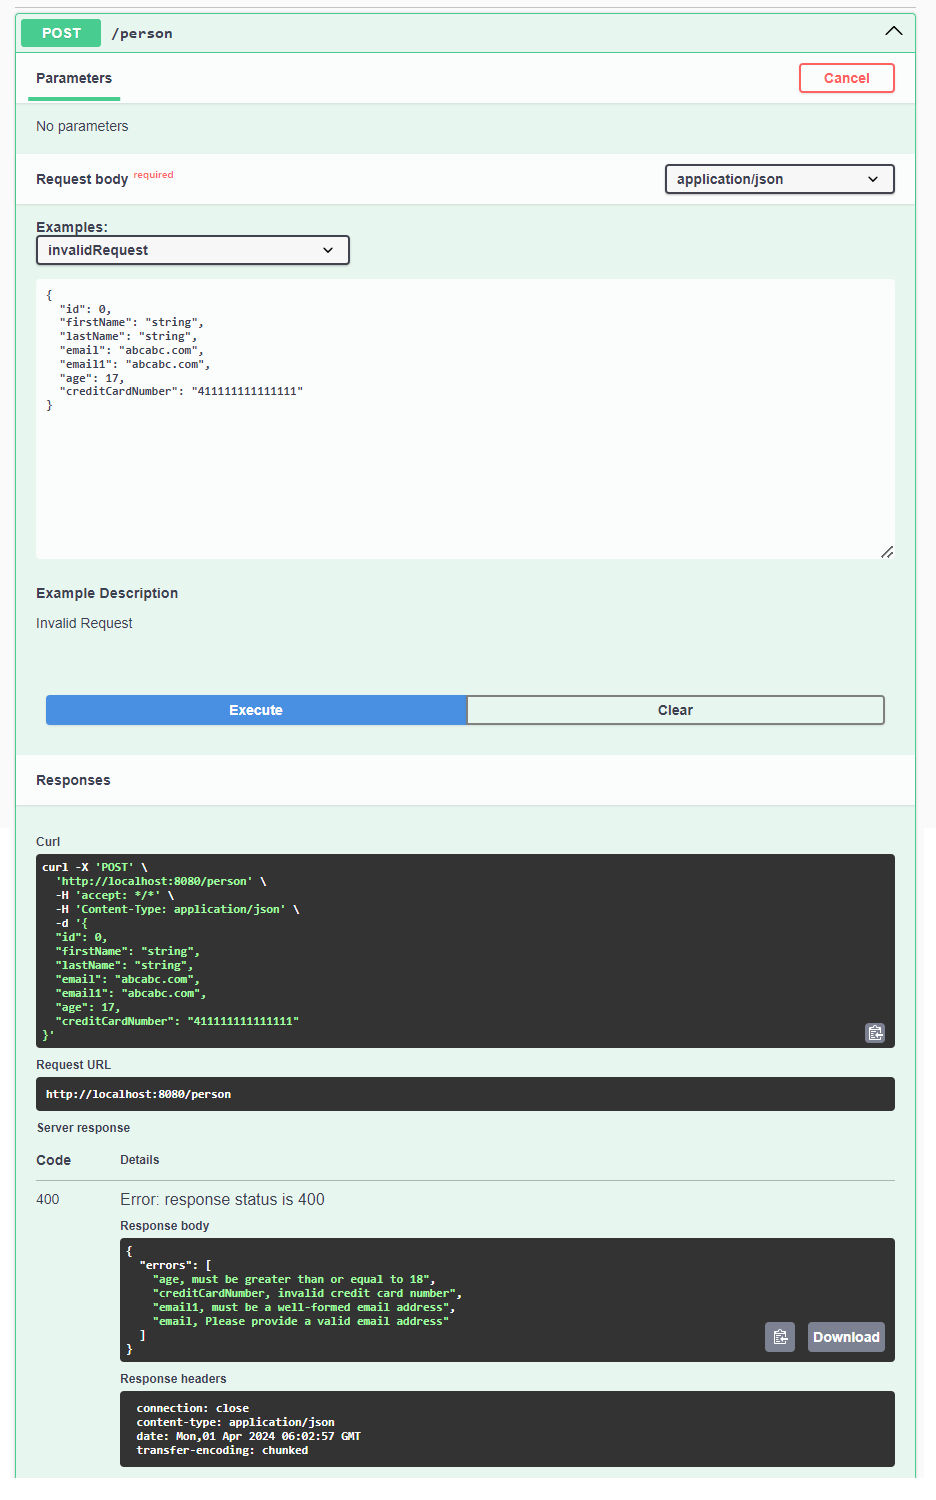Open the application/json content type dropdown
This screenshot has width=936, height=1500.
point(779,179)
